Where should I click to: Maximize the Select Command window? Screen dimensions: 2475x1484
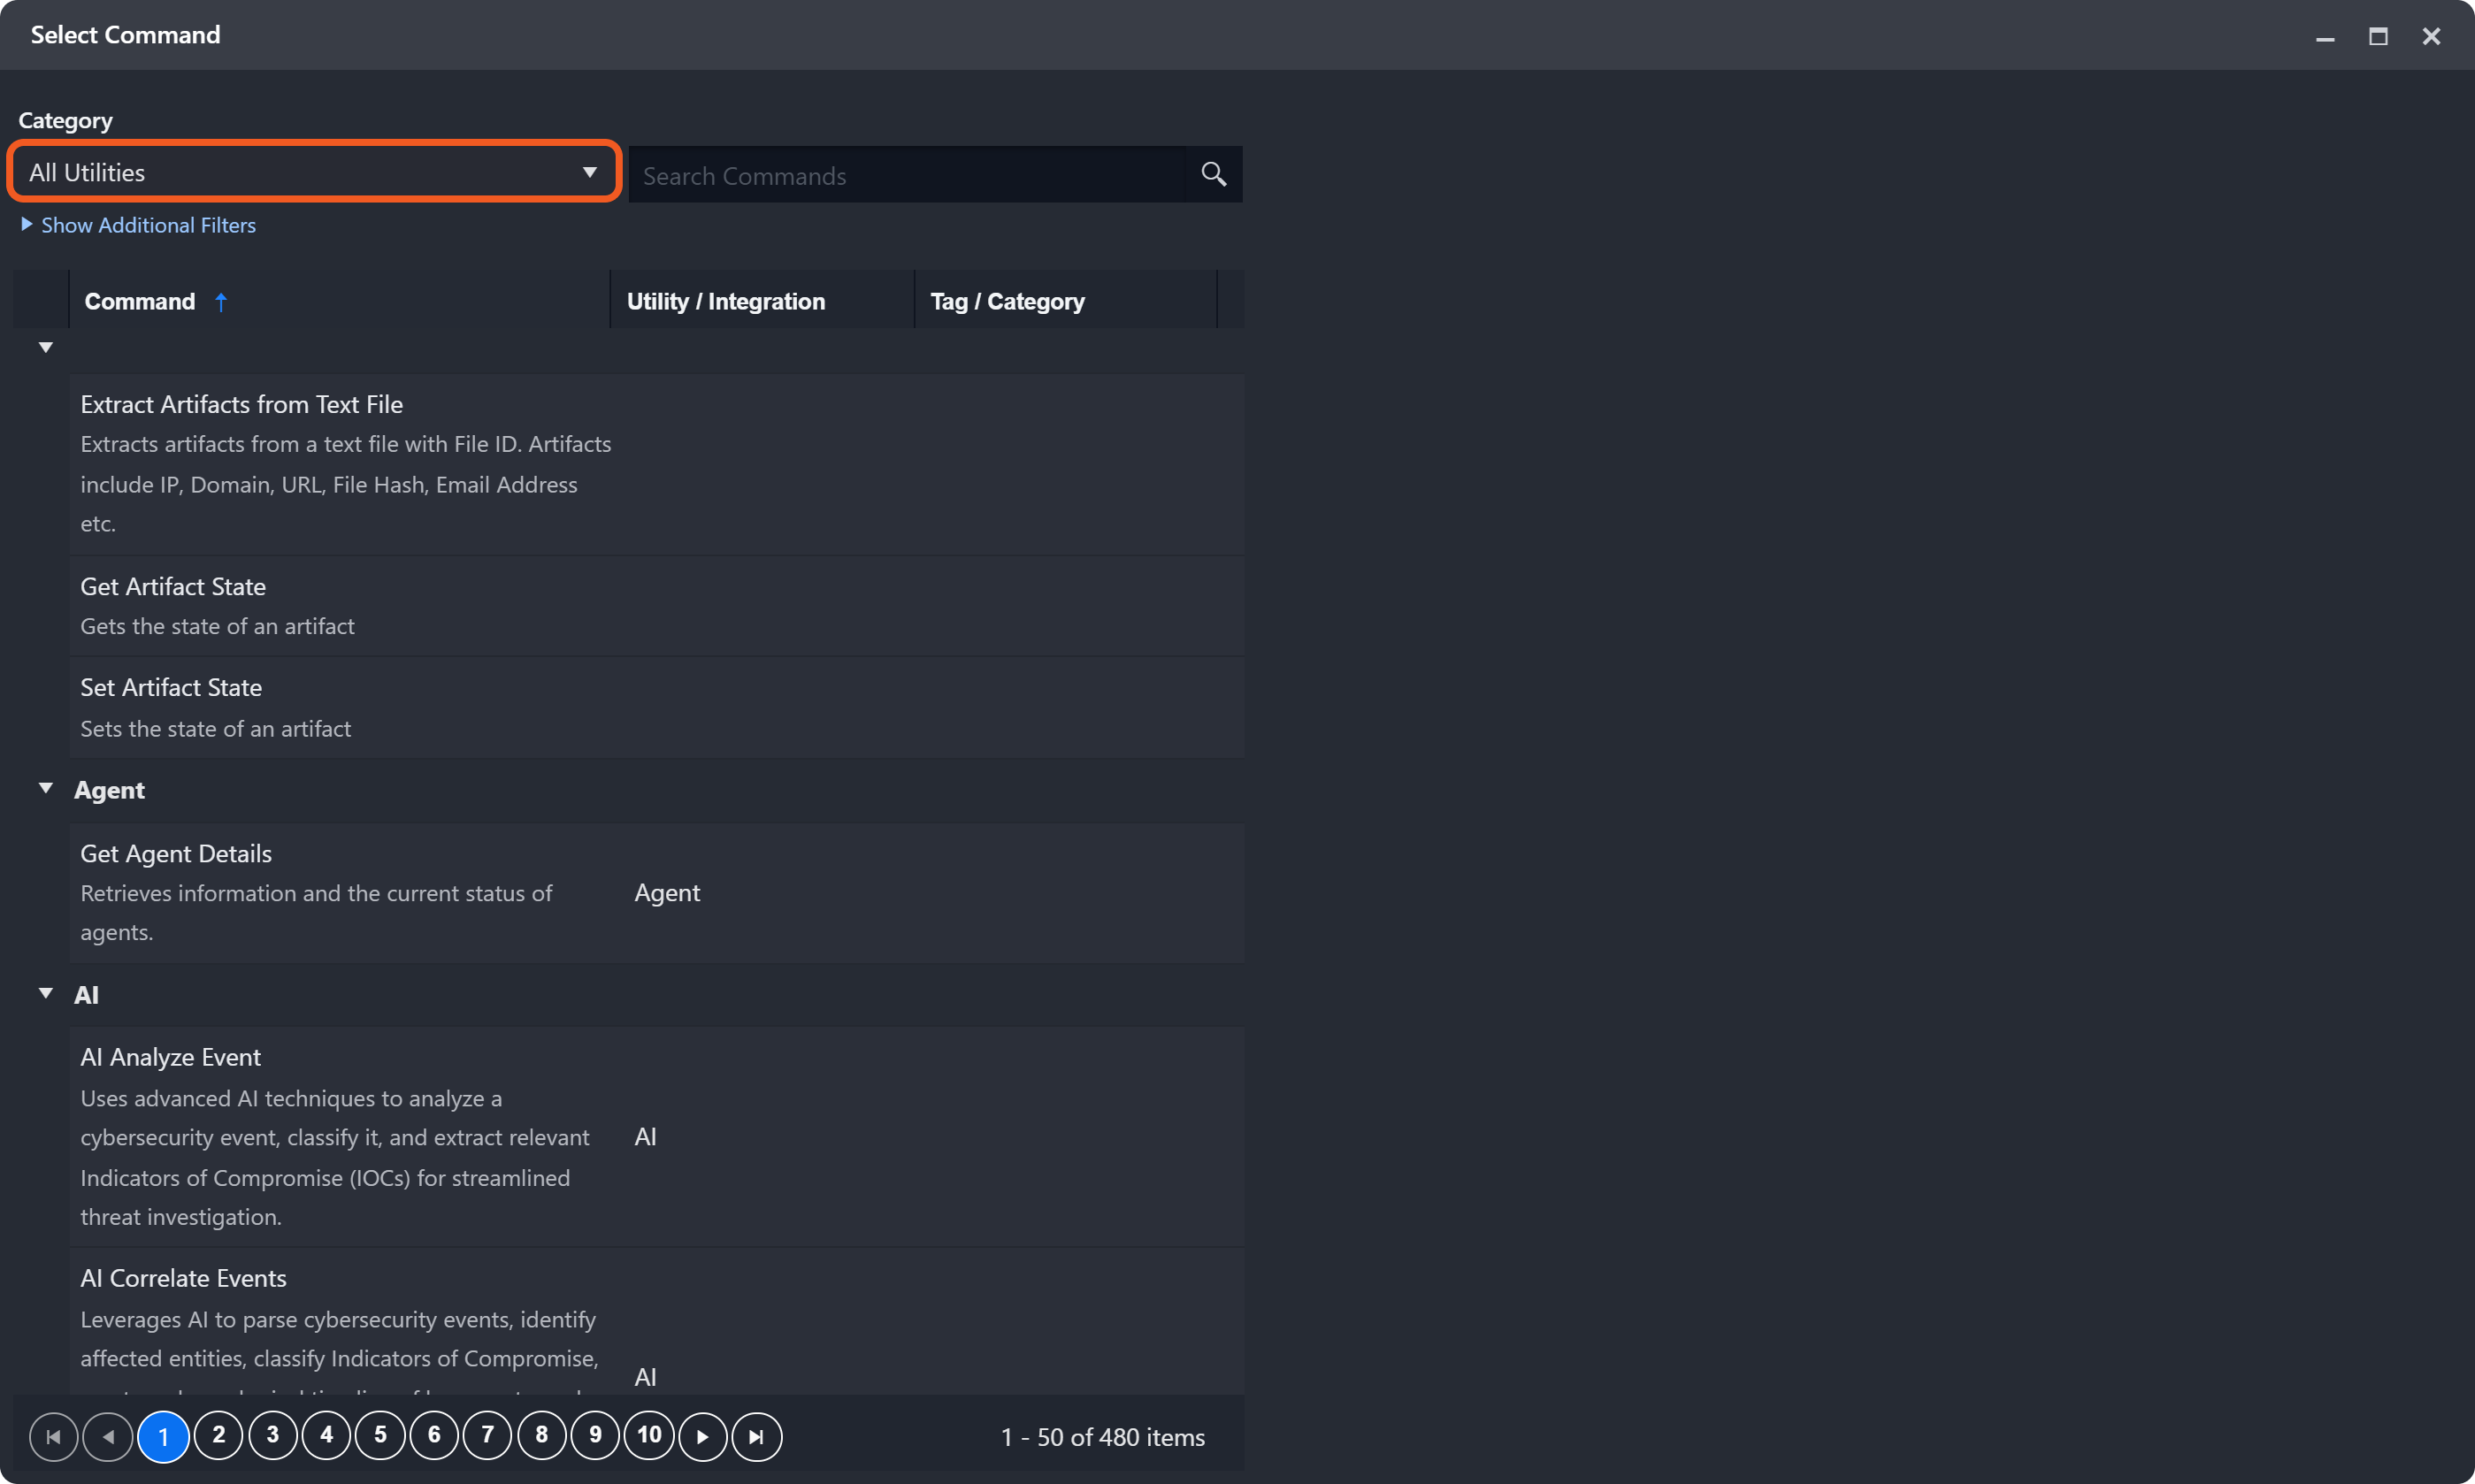click(x=2377, y=37)
